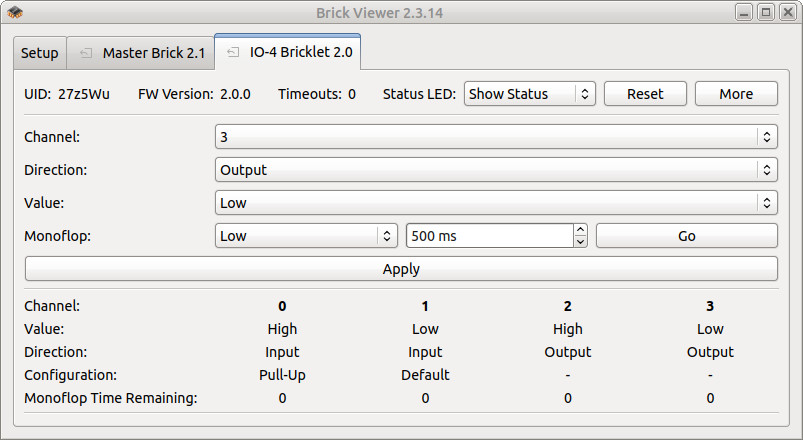Click the More button

pyautogui.click(x=736, y=94)
